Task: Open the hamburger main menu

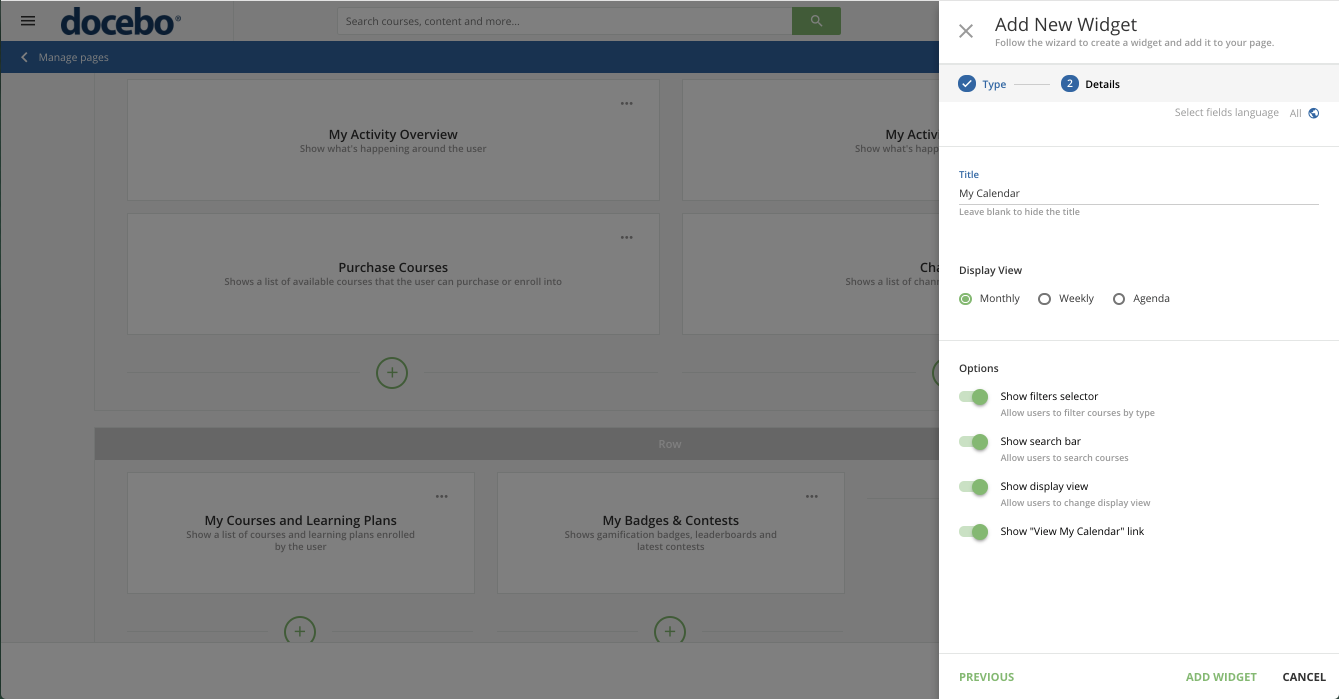Action: point(28,21)
